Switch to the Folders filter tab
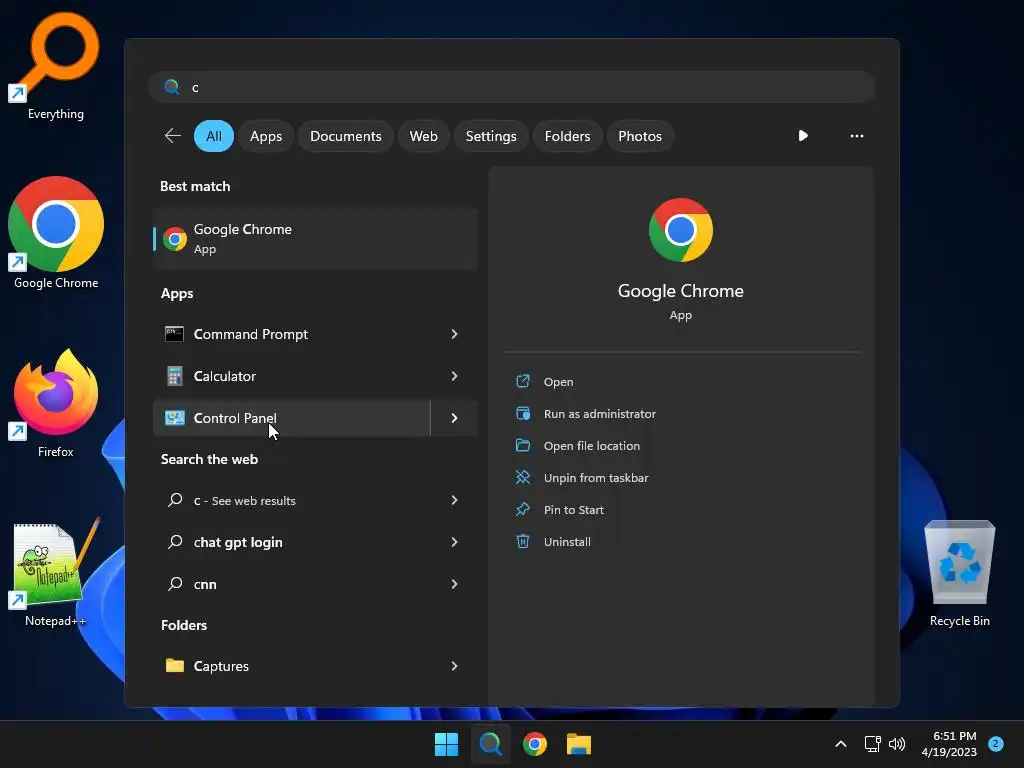The image size is (1024, 768). click(568, 136)
